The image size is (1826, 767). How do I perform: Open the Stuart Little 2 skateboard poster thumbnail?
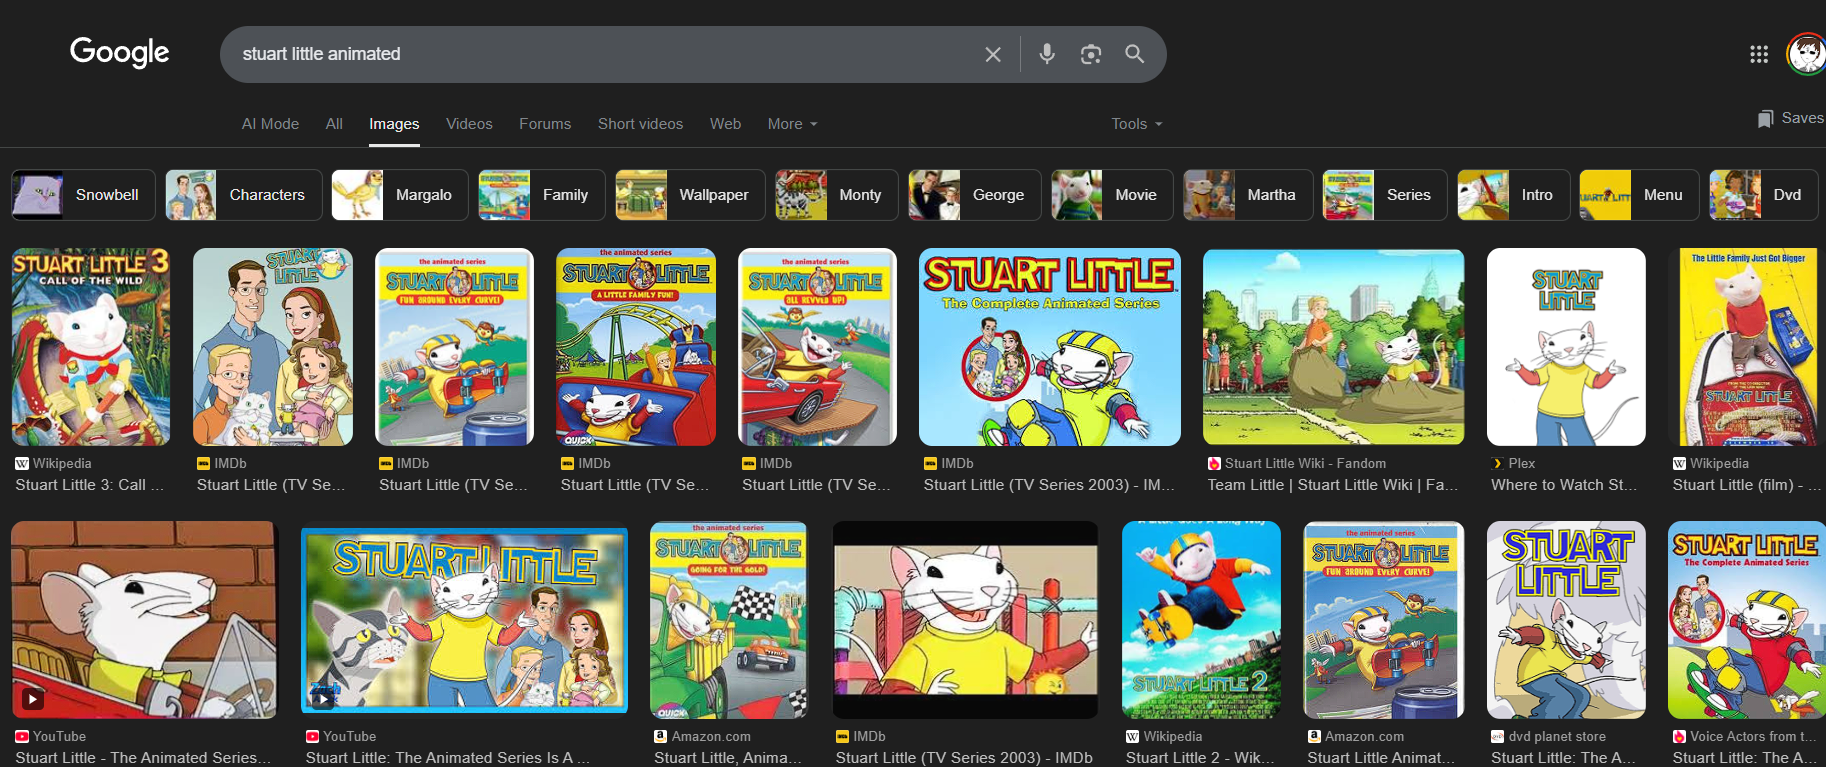(1201, 620)
